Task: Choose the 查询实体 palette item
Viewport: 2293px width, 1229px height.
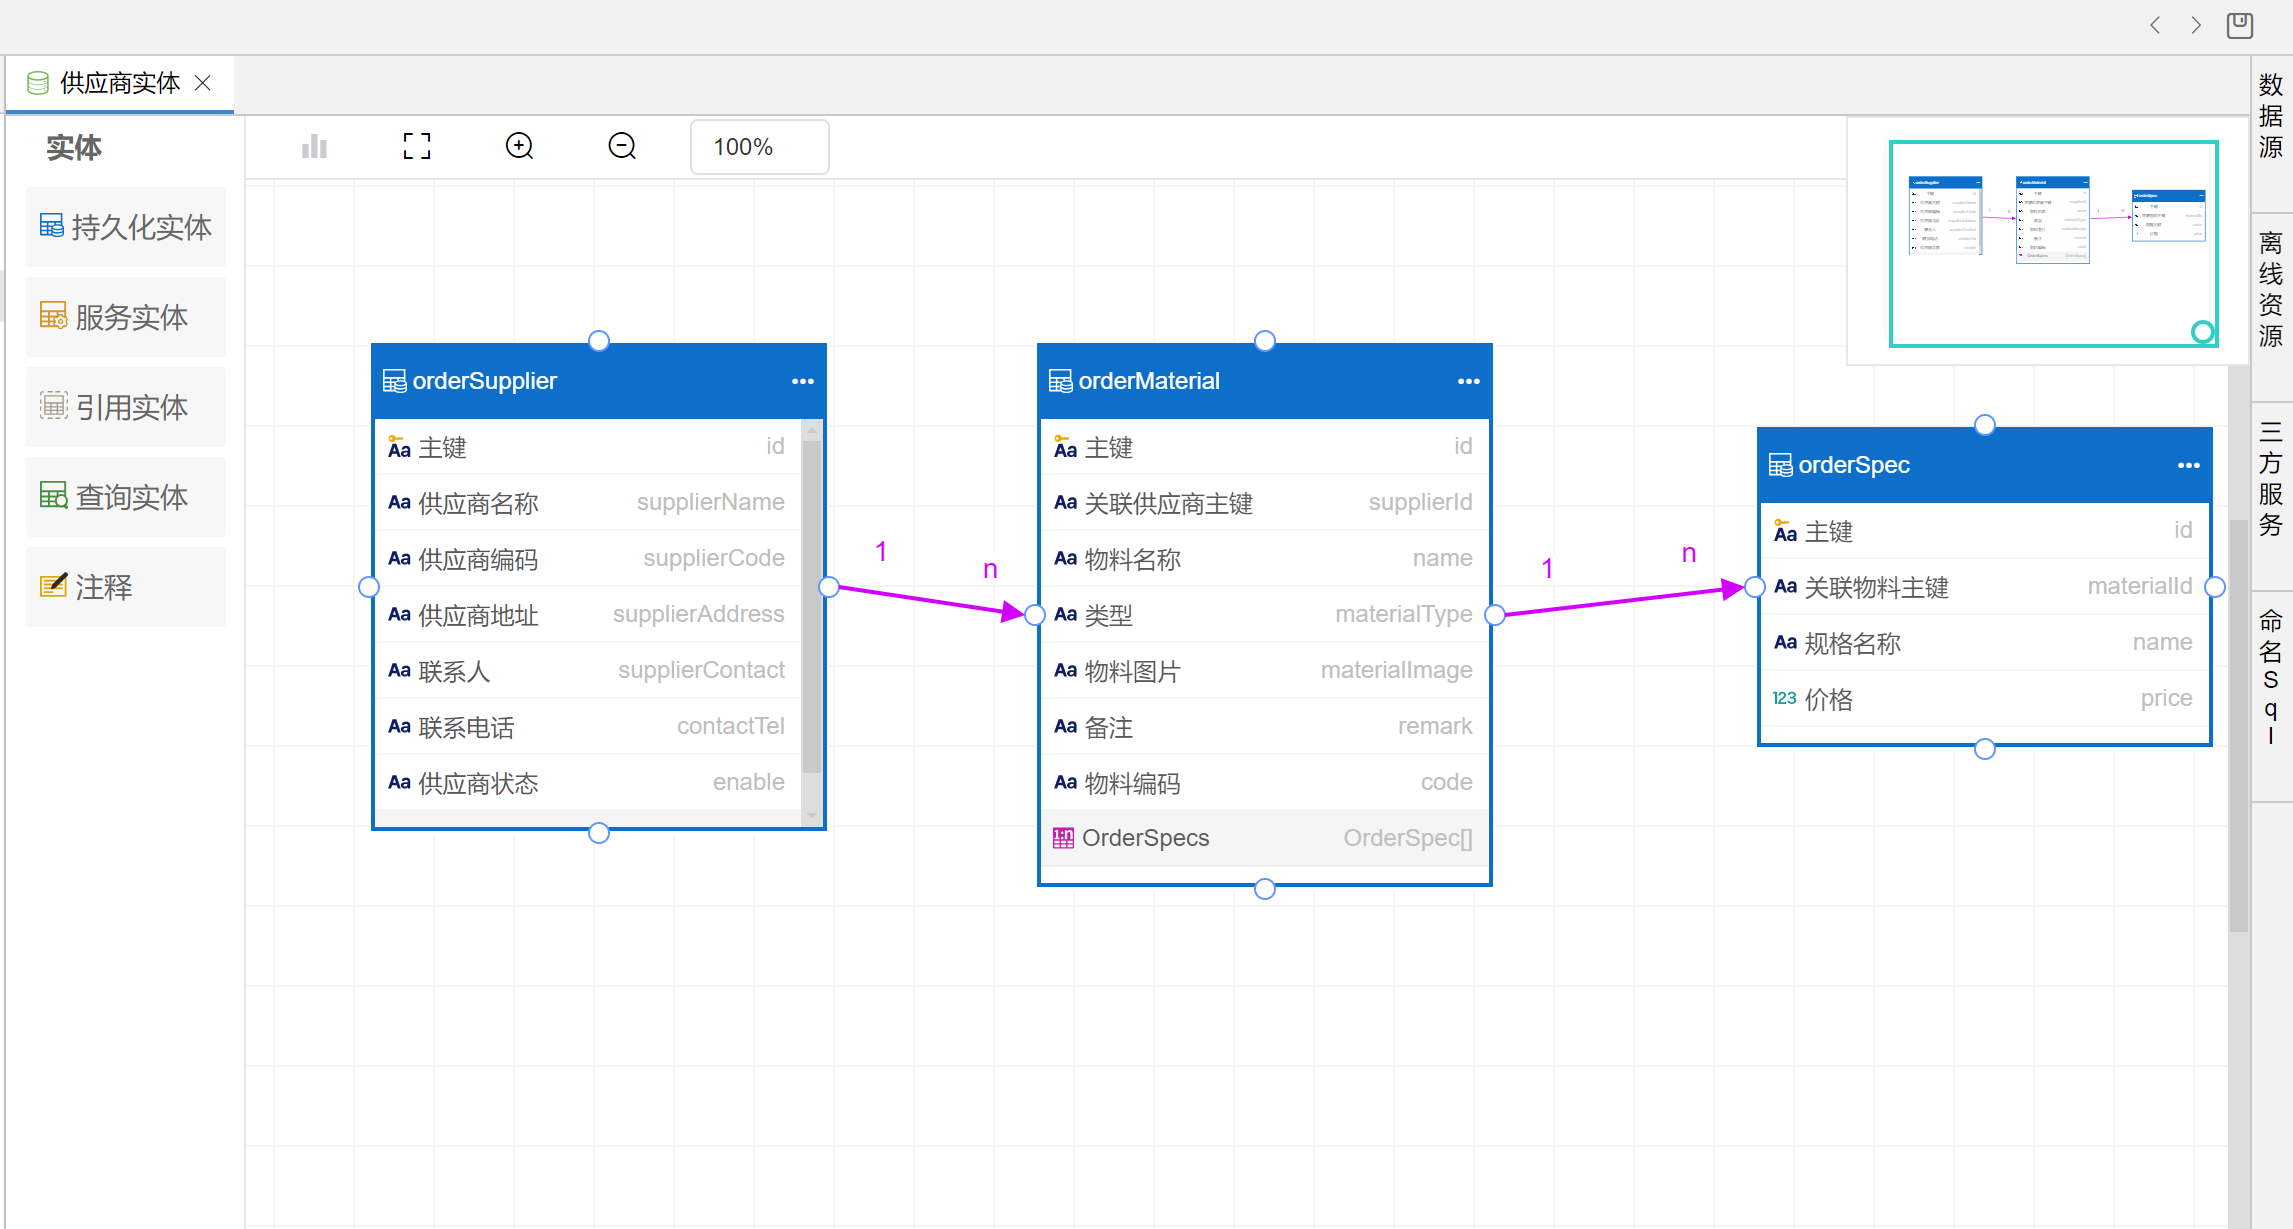Action: pos(126,497)
